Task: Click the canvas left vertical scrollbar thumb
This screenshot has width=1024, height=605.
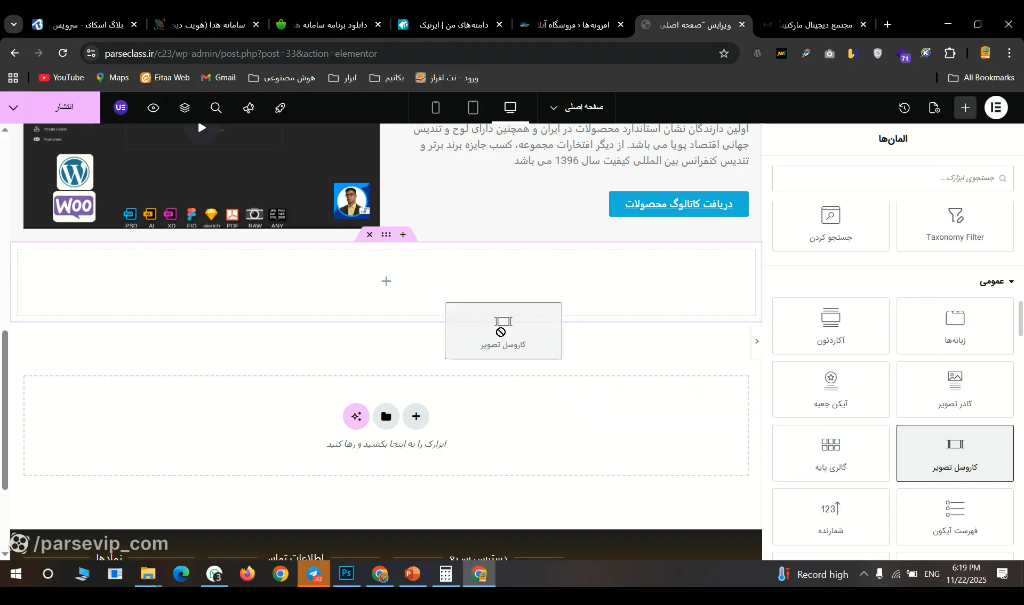Action: (x=5, y=410)
